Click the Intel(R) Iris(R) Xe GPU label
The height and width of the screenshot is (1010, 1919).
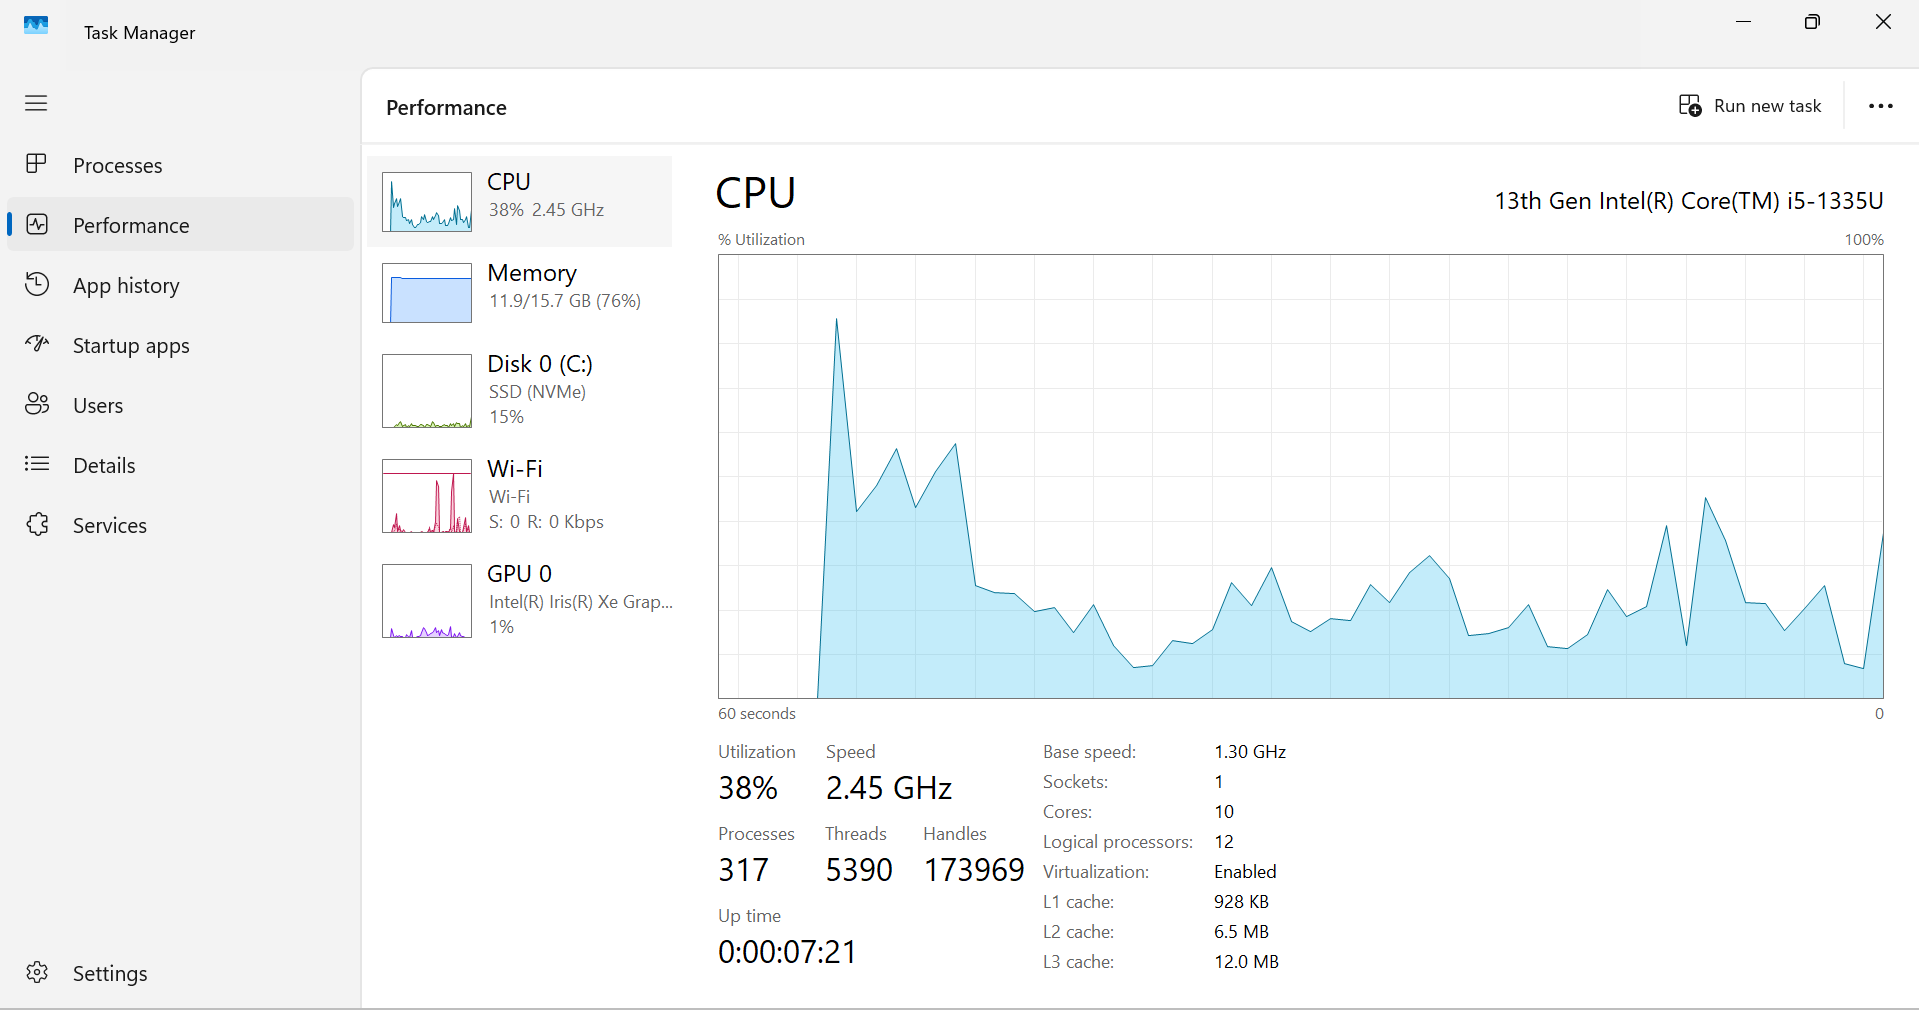point(581,602)
